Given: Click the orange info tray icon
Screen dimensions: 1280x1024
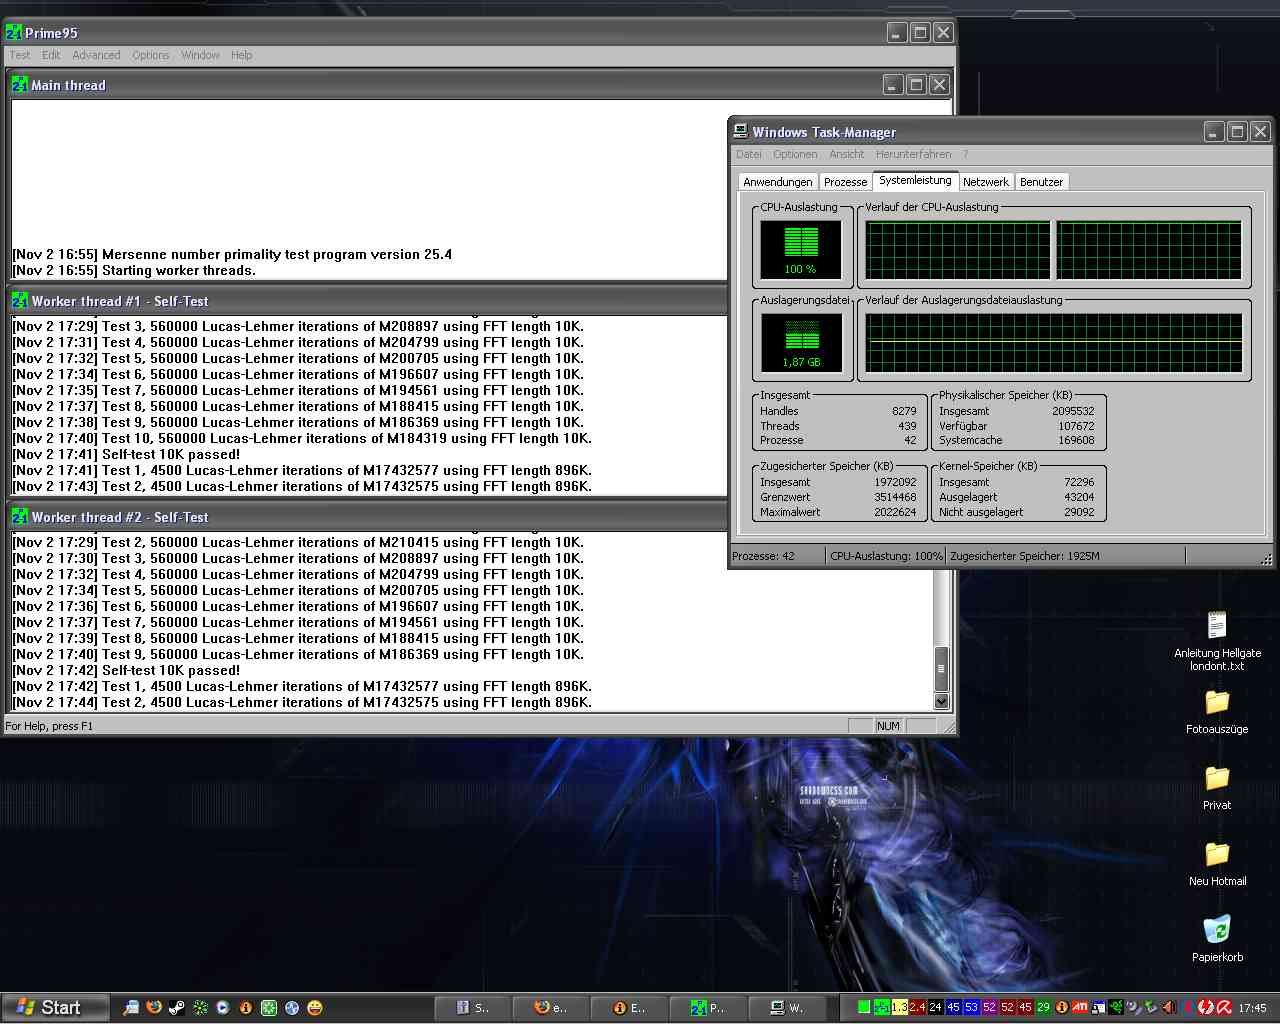Looking at the screenshot, I should pos(1062,1007).
